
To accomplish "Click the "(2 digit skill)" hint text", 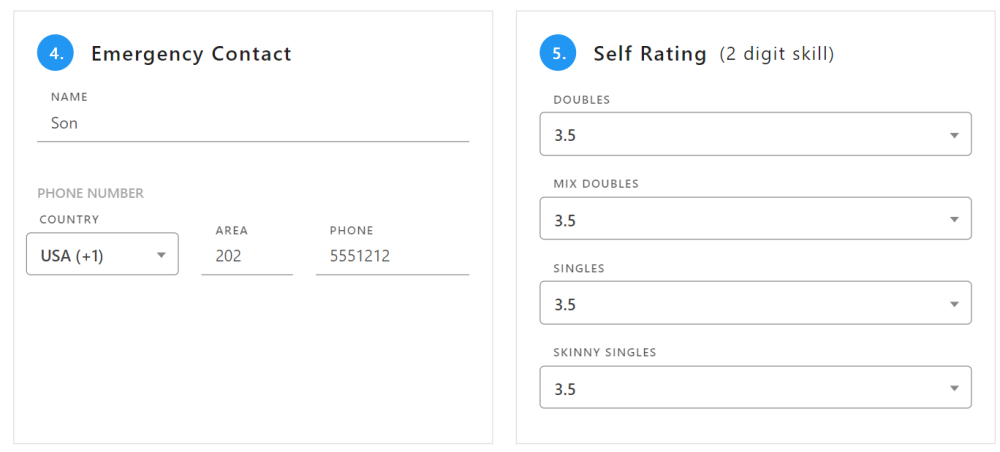I will tap(777, 54).
